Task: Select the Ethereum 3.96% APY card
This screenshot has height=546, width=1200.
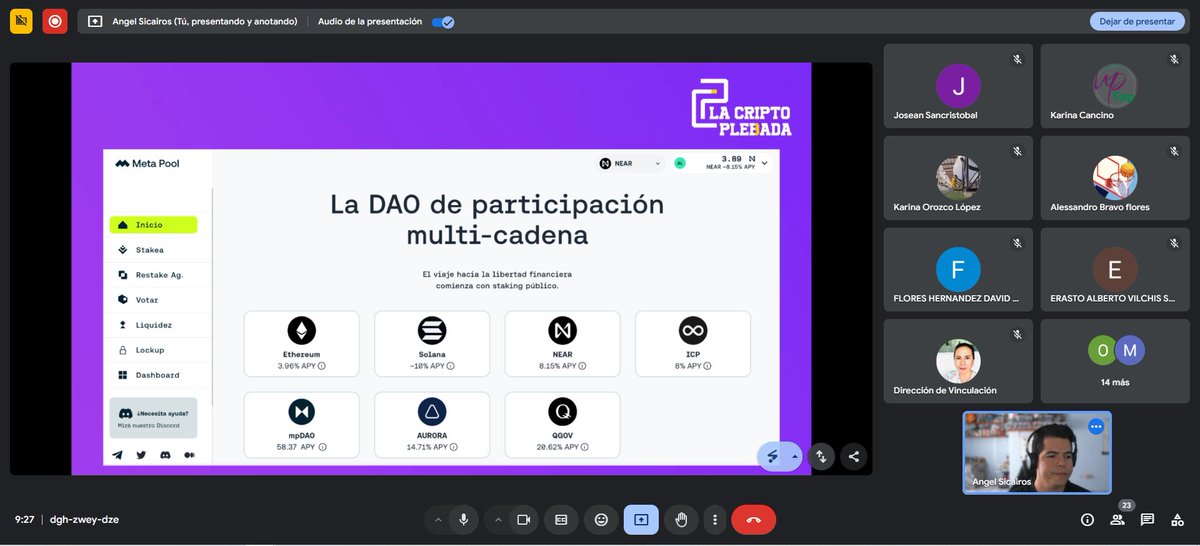Action: click(301, 346)
